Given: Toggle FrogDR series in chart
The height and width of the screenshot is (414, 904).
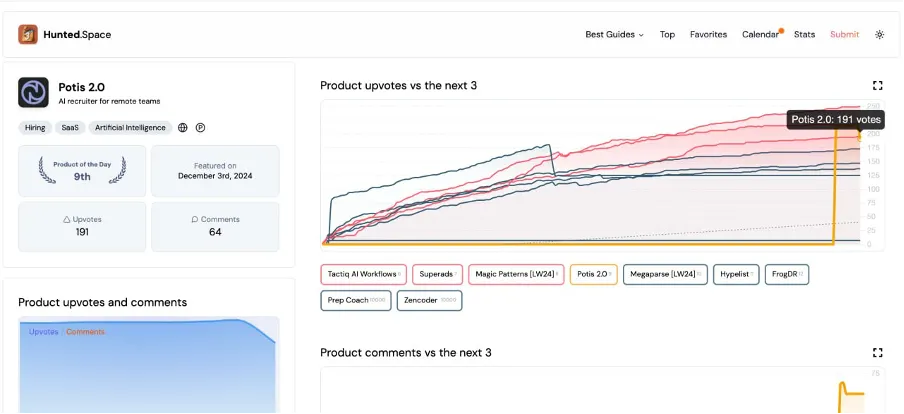Looking at the screenshot, I should click(x=787, y=274).
